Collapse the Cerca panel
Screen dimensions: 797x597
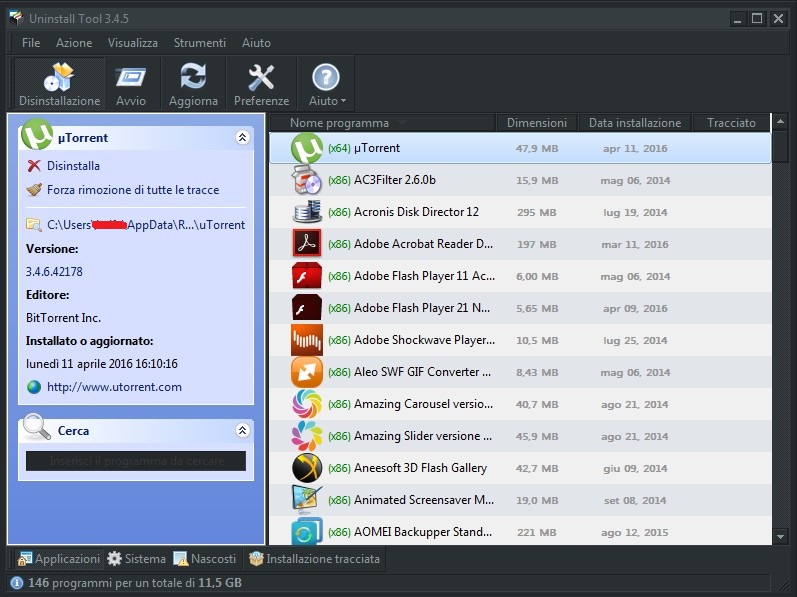(x=242, y=430)
